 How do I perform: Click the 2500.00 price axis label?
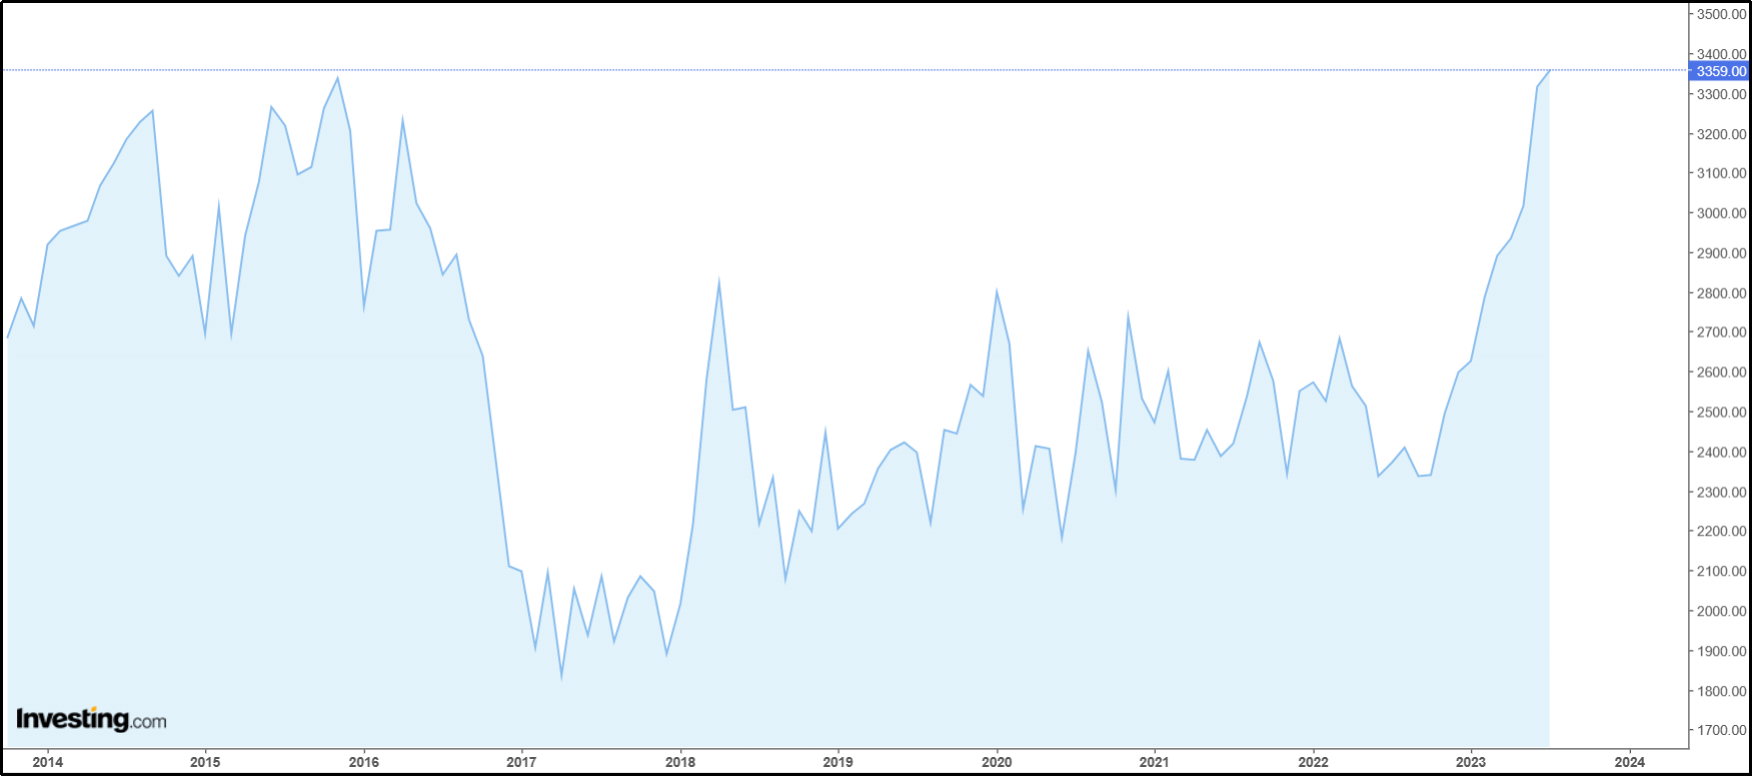click(x=1721, y=412)
